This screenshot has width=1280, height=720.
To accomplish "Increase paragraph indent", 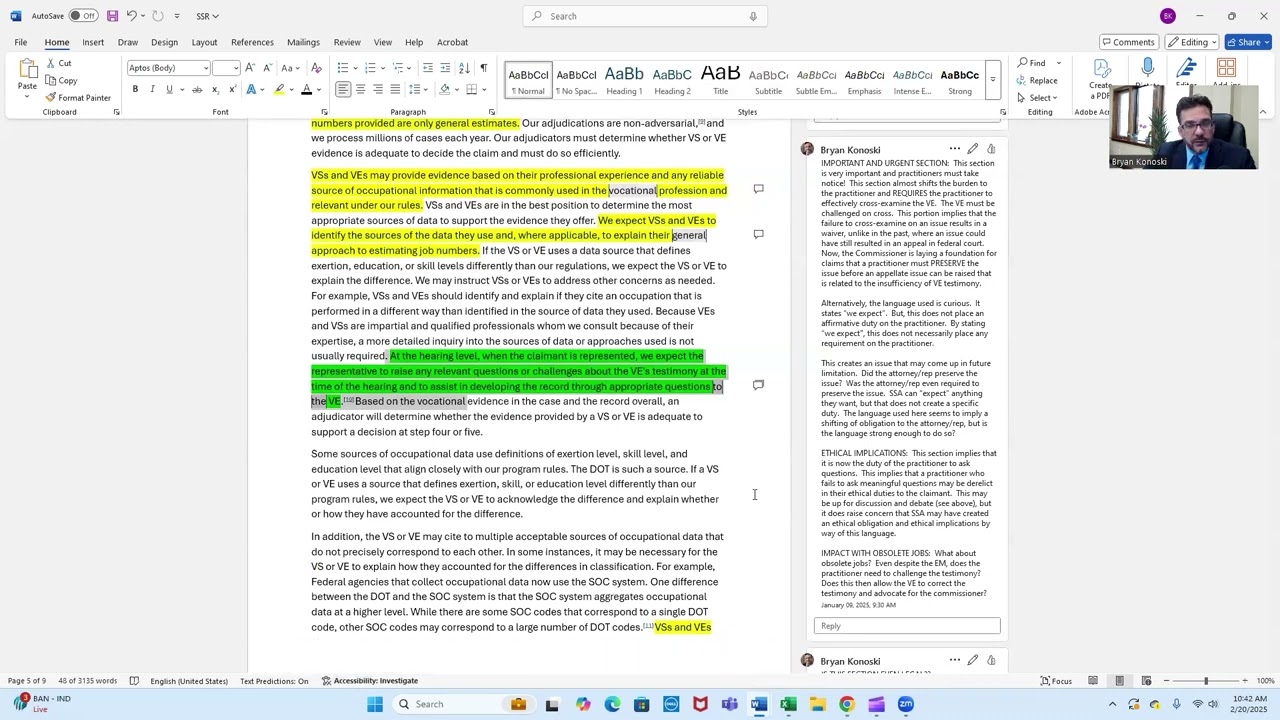I will (445, 68).
